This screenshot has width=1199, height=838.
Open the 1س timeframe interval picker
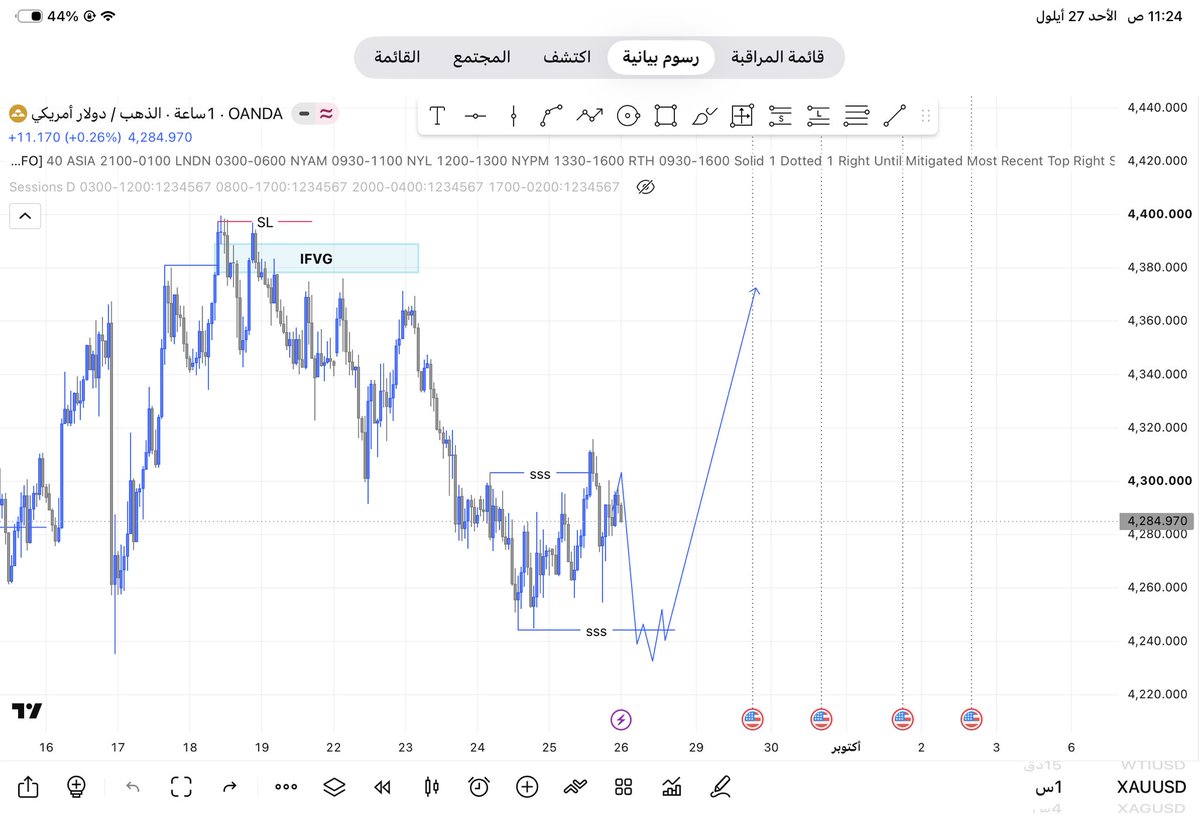click(x=1048, y=787)
